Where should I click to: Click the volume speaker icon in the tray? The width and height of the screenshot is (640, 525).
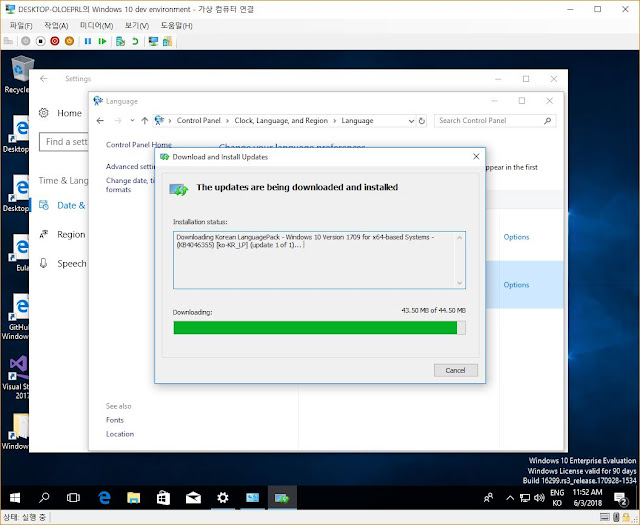(539, 498)
